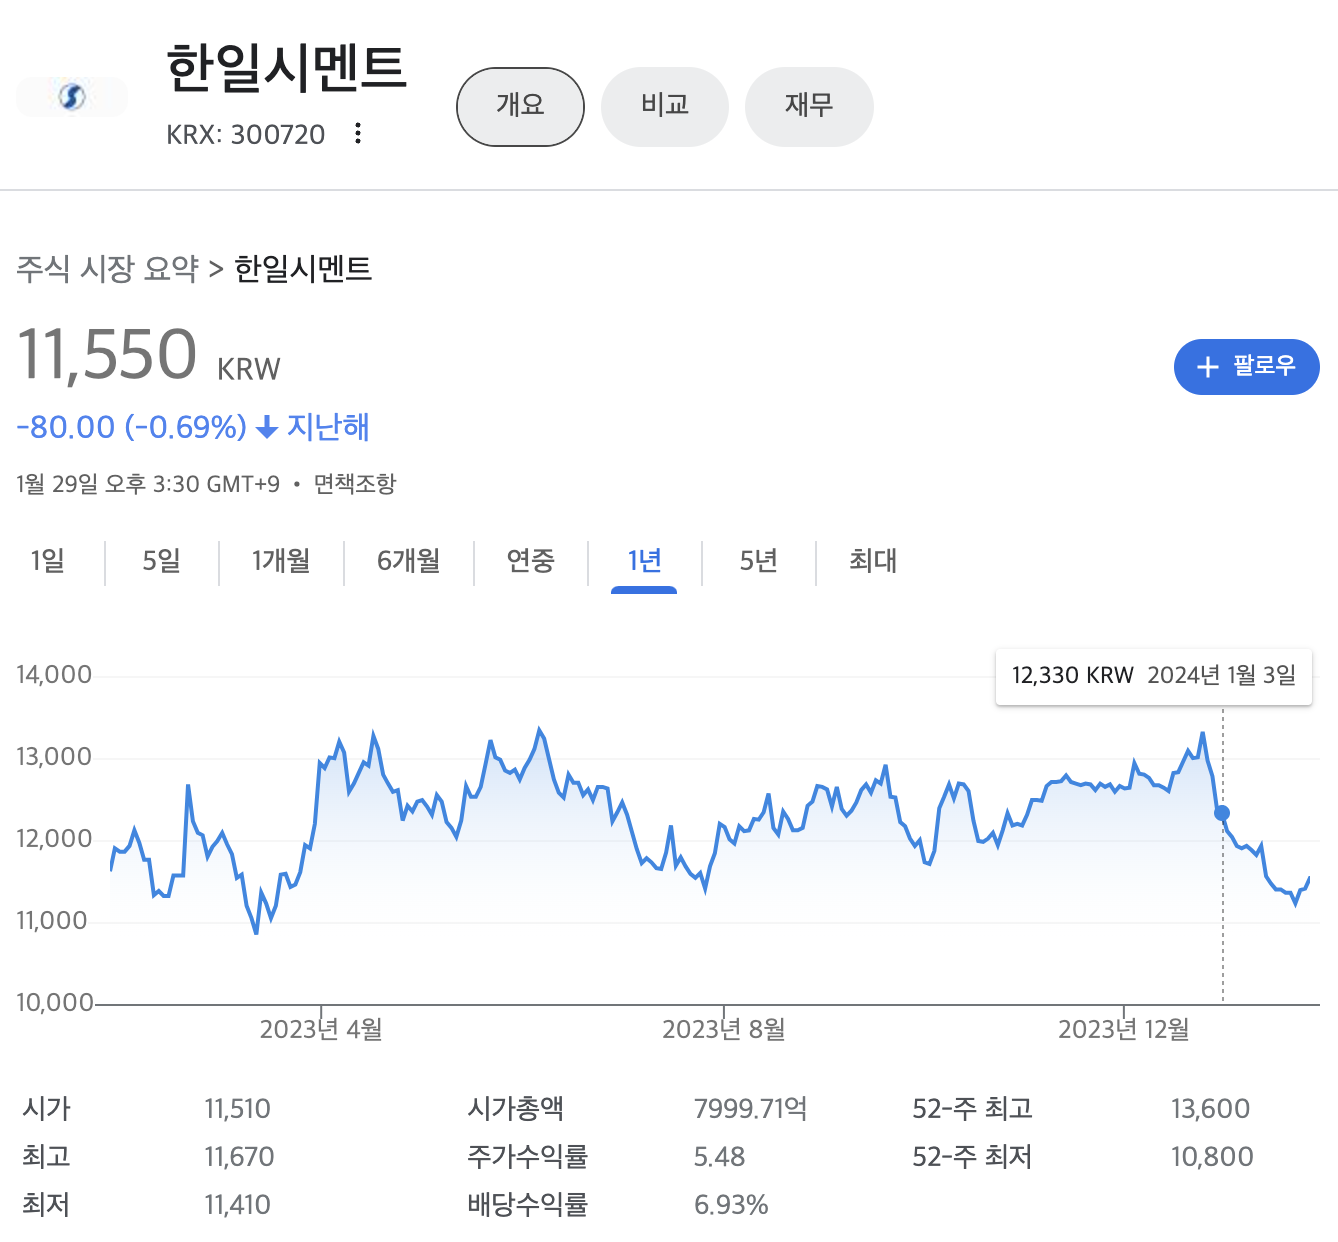The image size is (1338, 1242).
Task: Select the 6개월 chart range
Action: 409,561
